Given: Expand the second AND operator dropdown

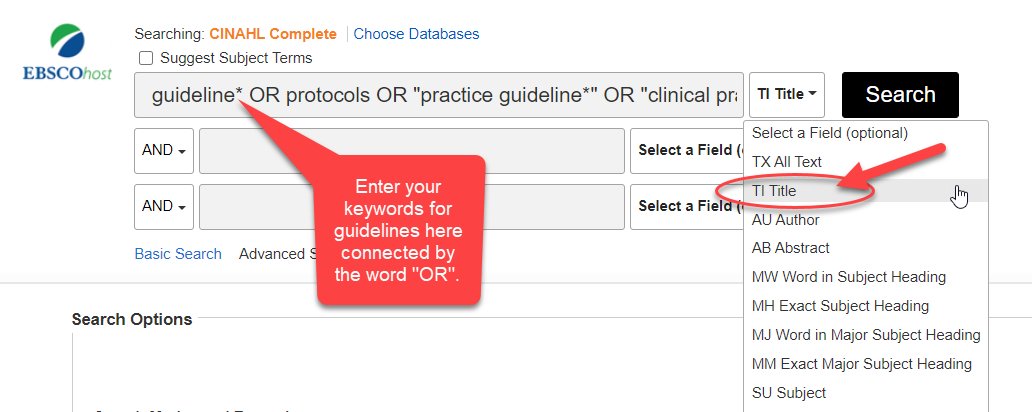Looking at the screenshot, I should click(x=164, y=207).
